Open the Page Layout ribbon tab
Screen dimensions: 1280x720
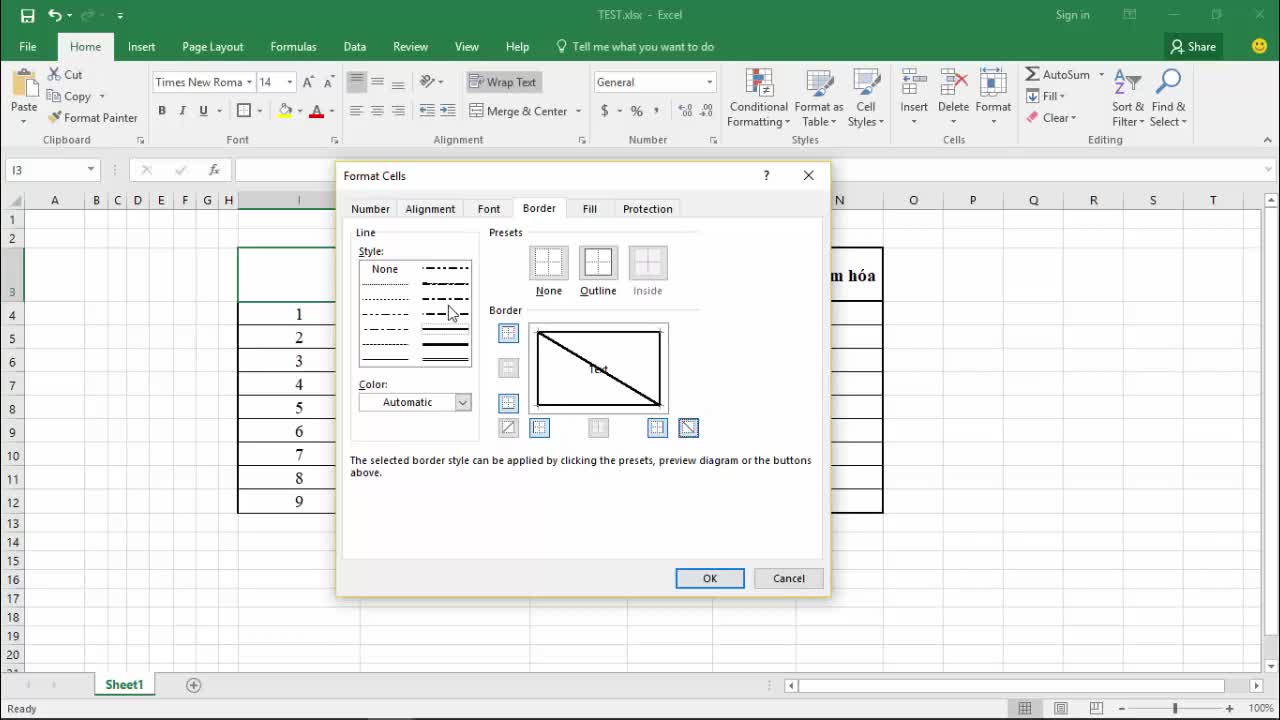[212, 47]
